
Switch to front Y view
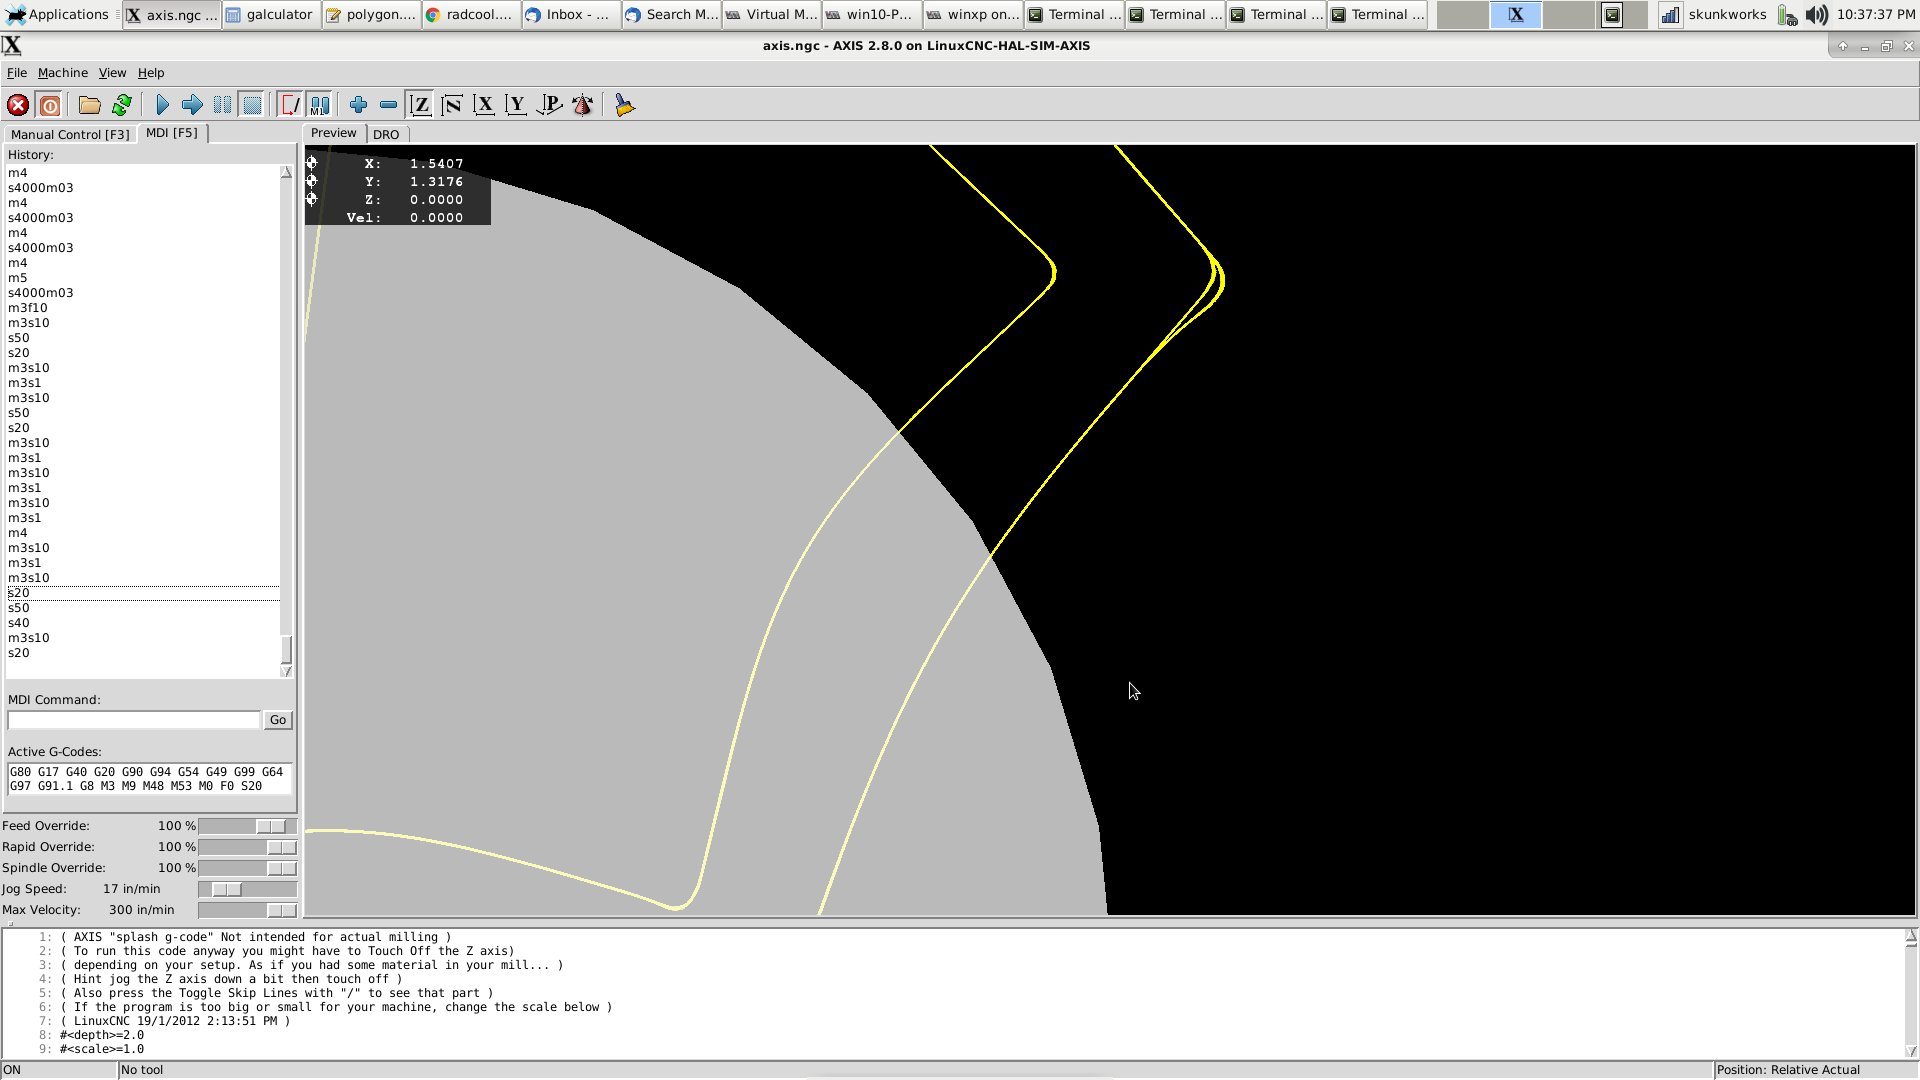click(x=516, y=105)
